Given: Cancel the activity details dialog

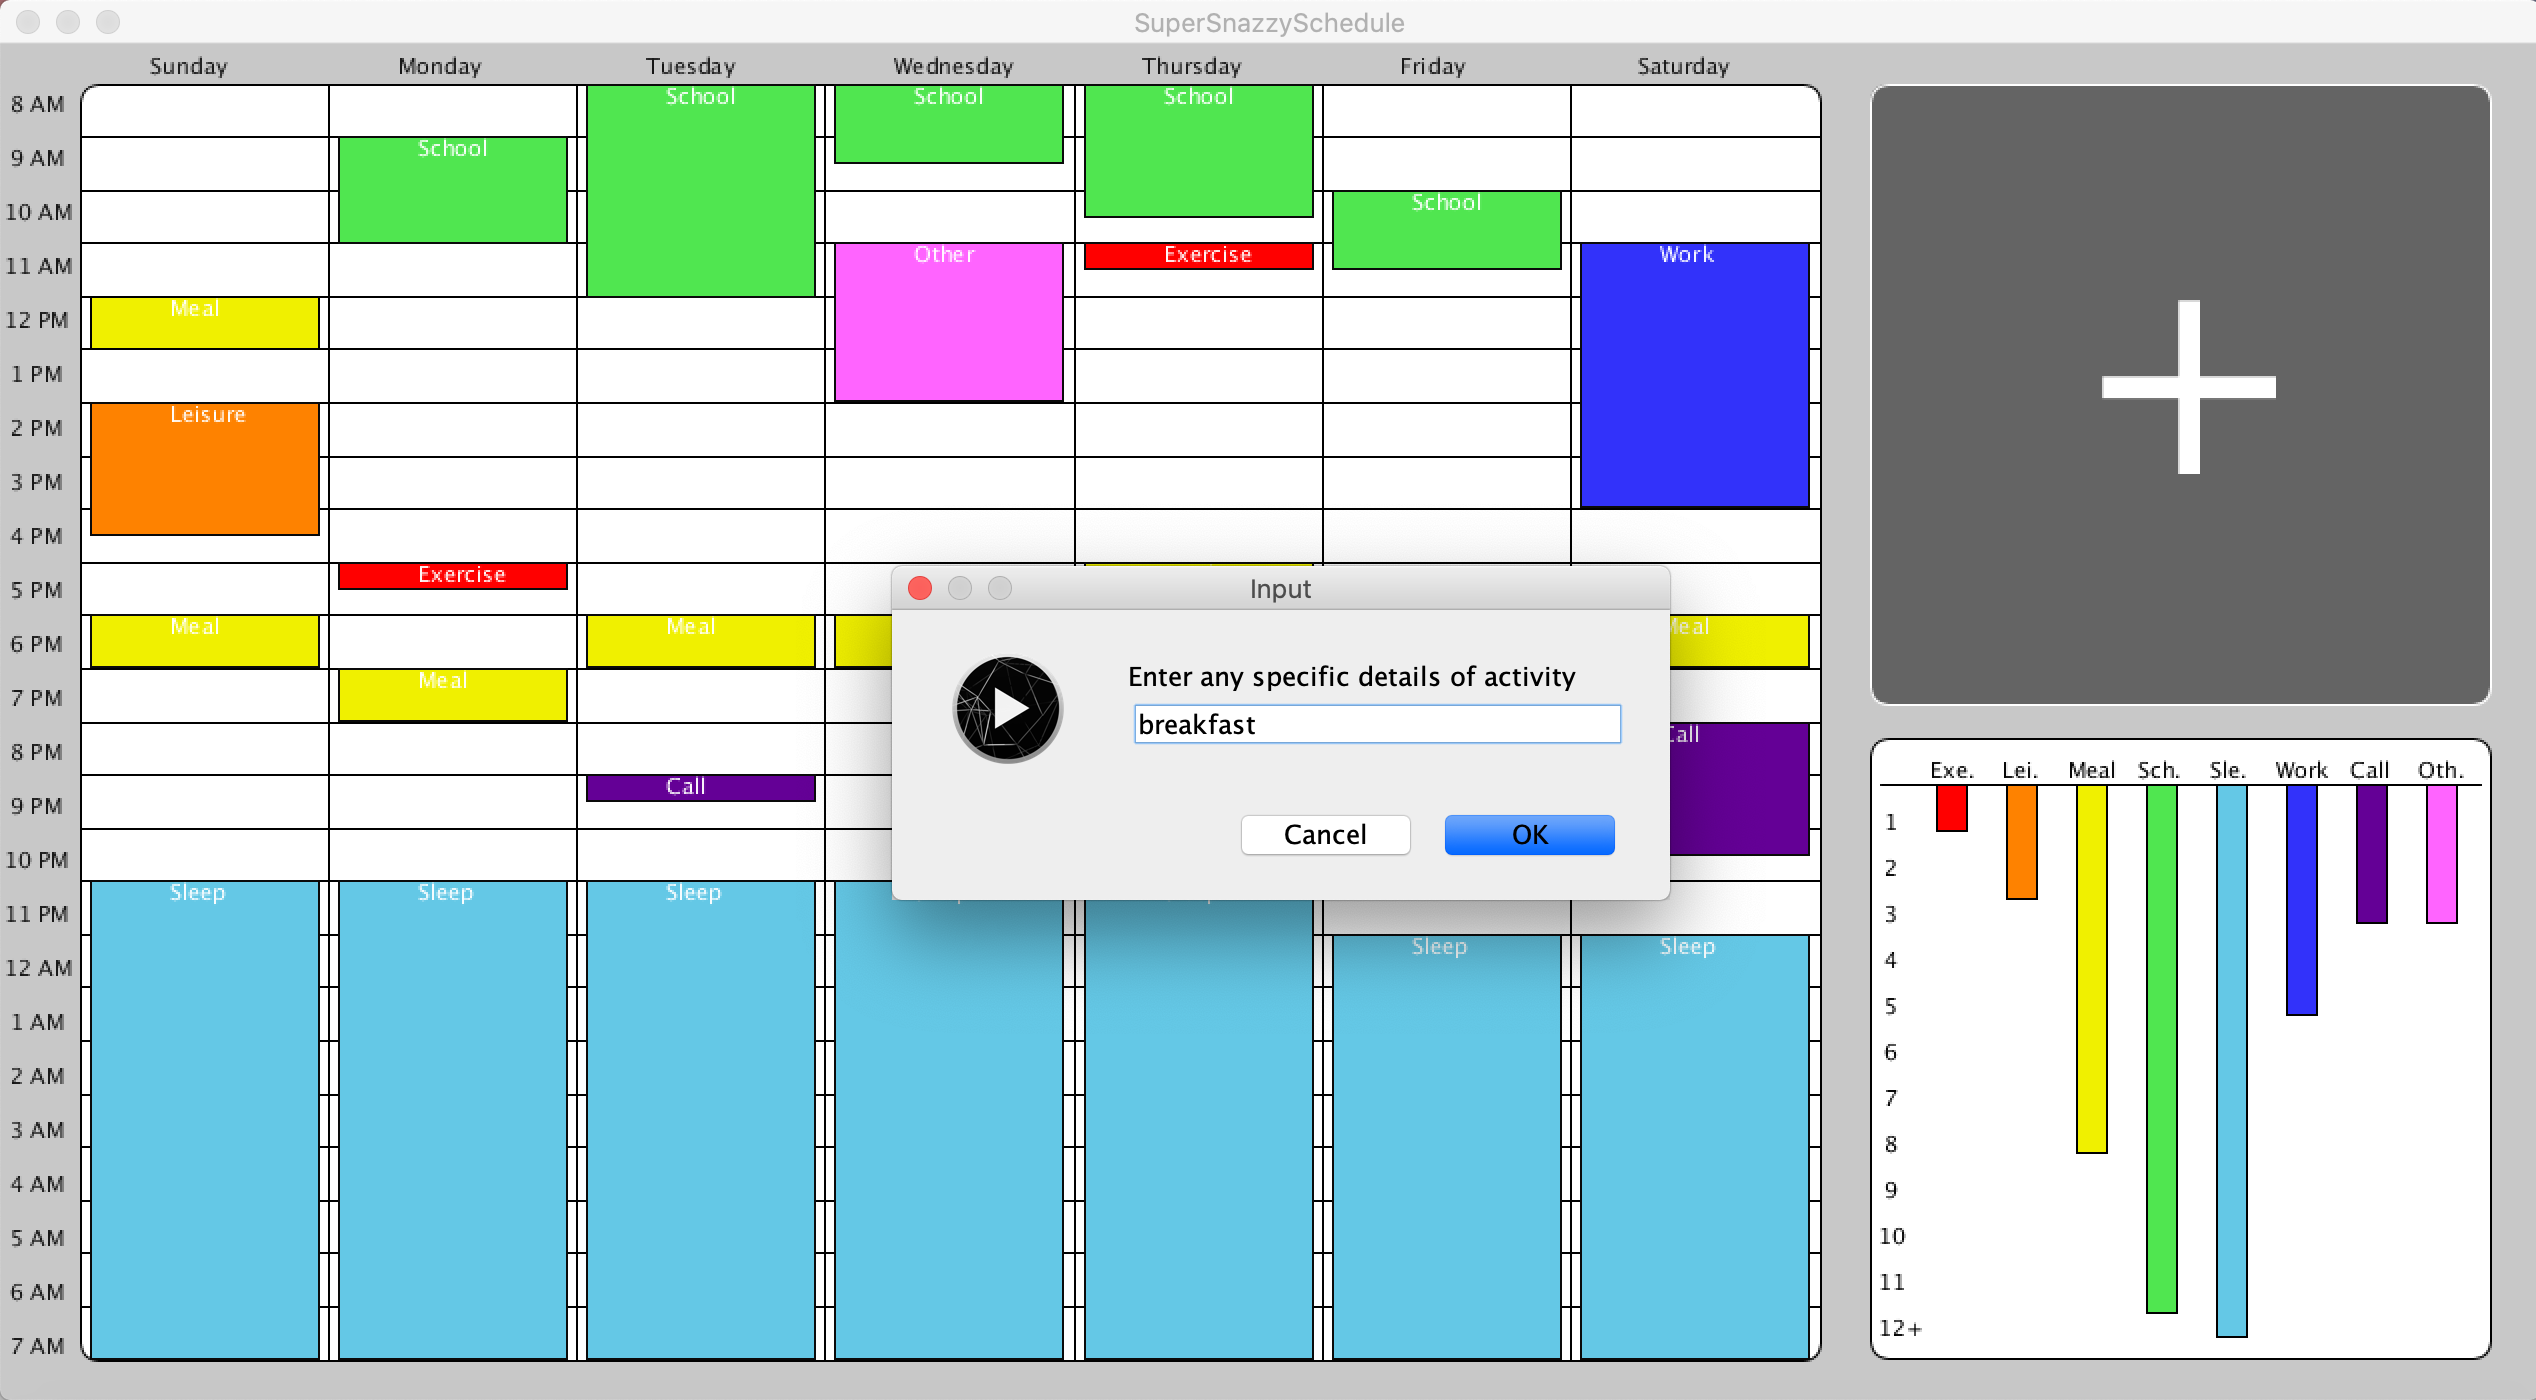Looking at the screenshot, I should pos(1325,835).
